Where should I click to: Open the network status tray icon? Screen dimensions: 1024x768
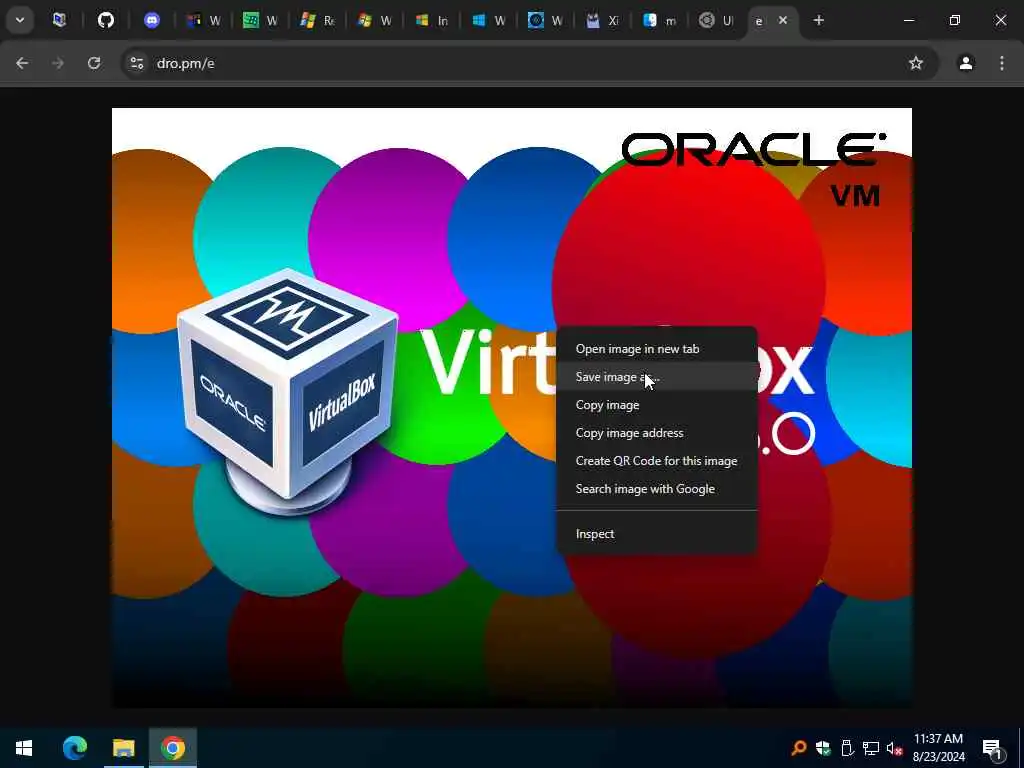click(871, 748)
